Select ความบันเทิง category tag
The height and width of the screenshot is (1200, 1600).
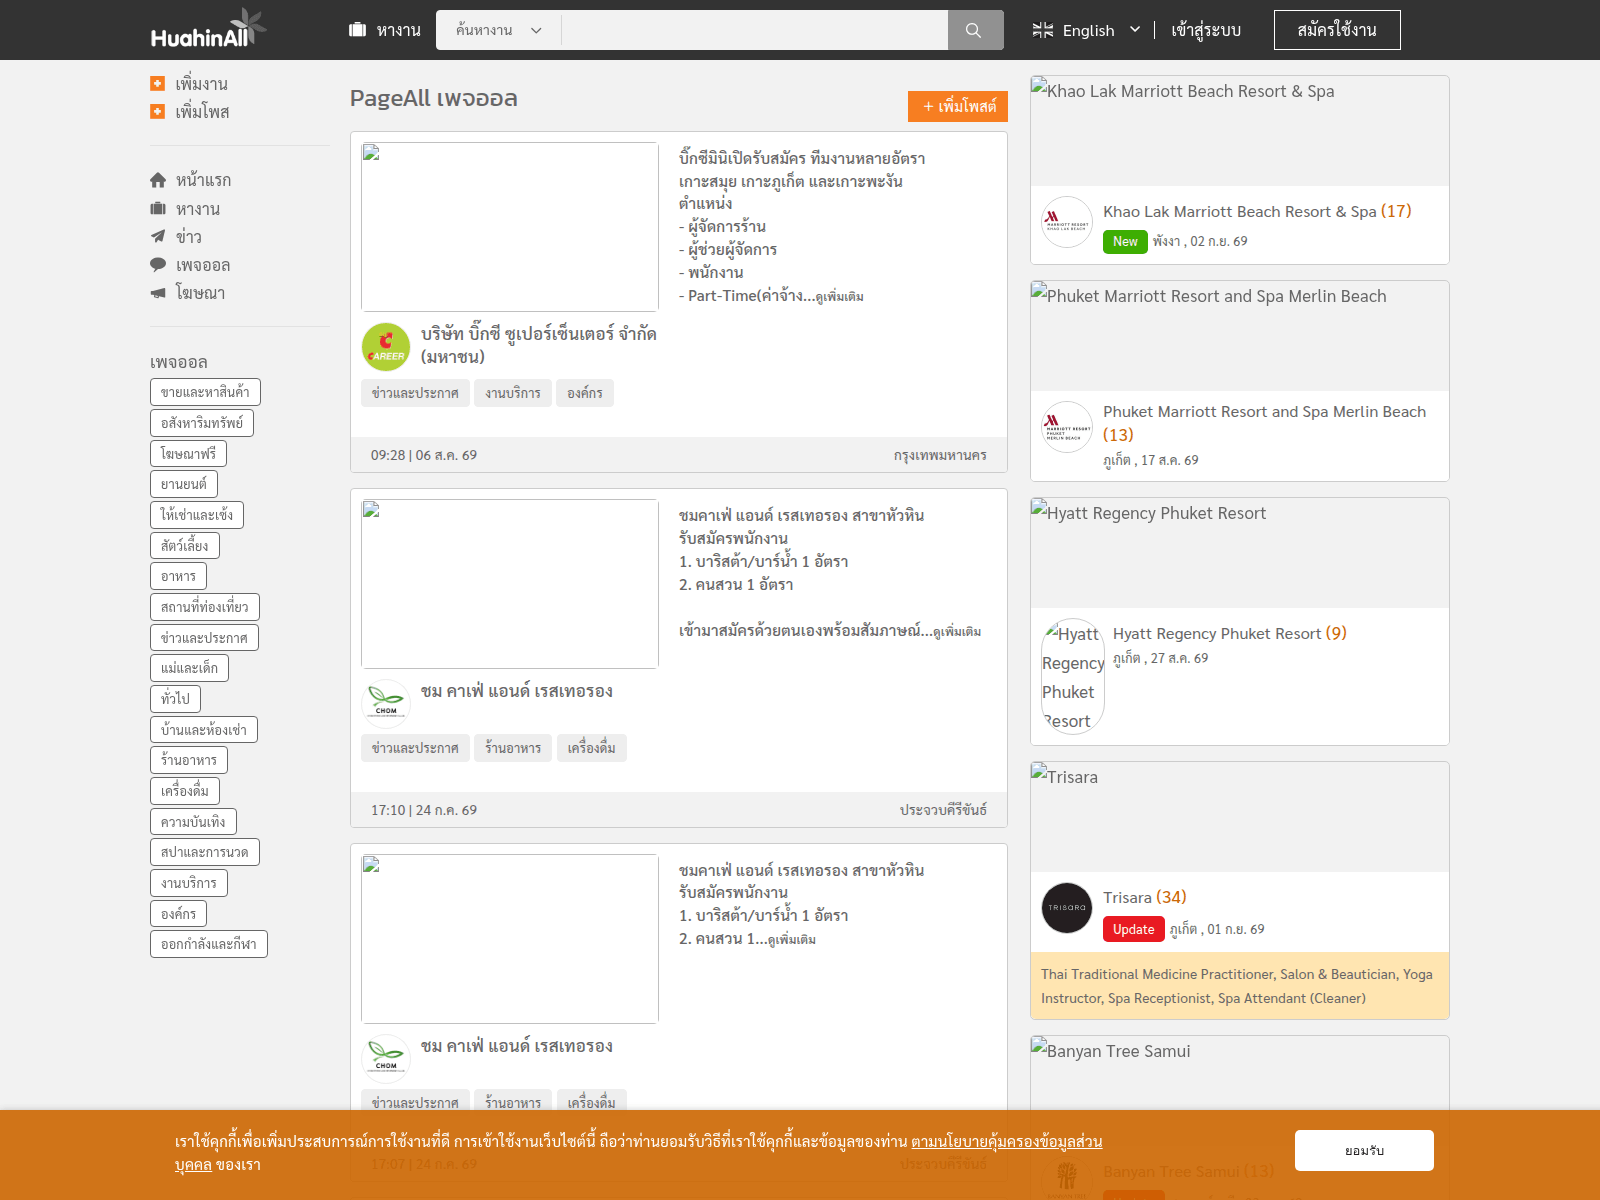193,822
